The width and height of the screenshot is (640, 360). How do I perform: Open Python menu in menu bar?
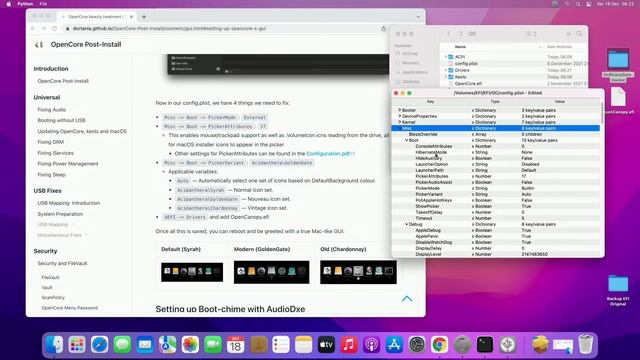click(x=25, y=4)
